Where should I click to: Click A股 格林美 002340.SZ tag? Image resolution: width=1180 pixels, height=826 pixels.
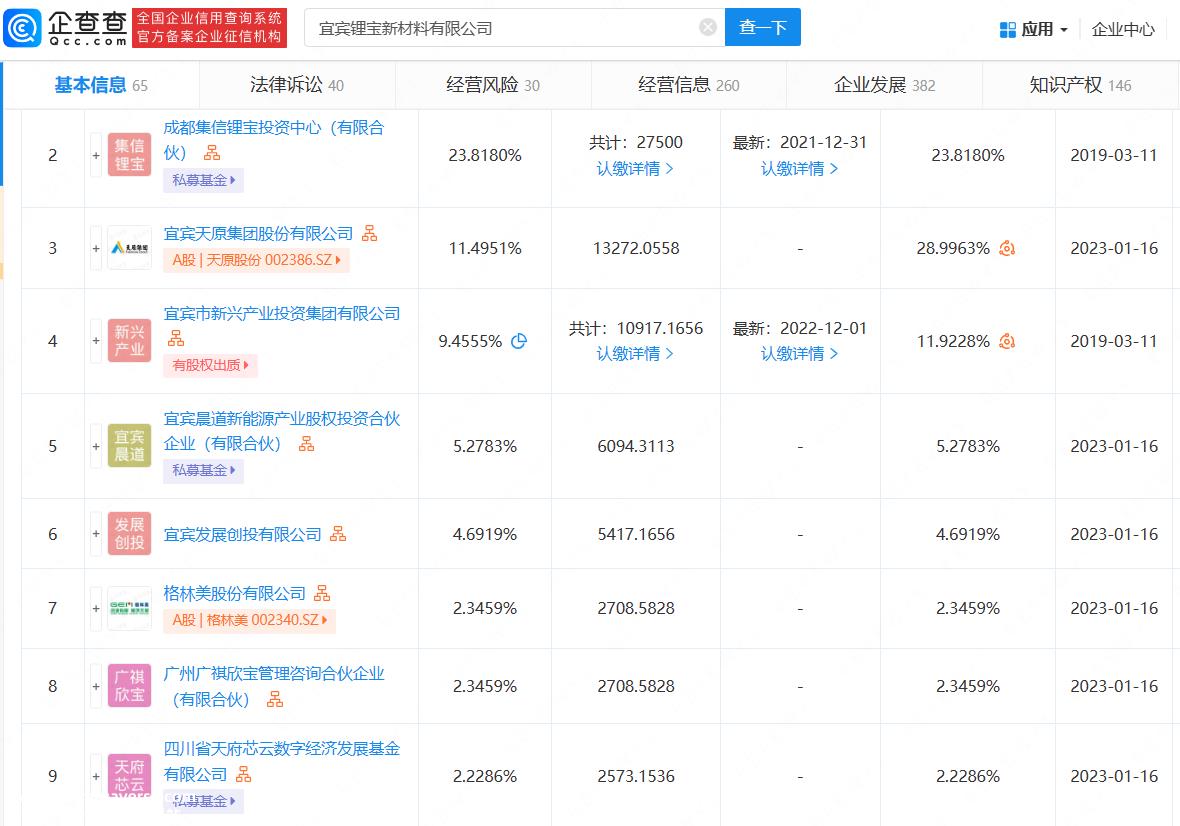tap(249, 620)
